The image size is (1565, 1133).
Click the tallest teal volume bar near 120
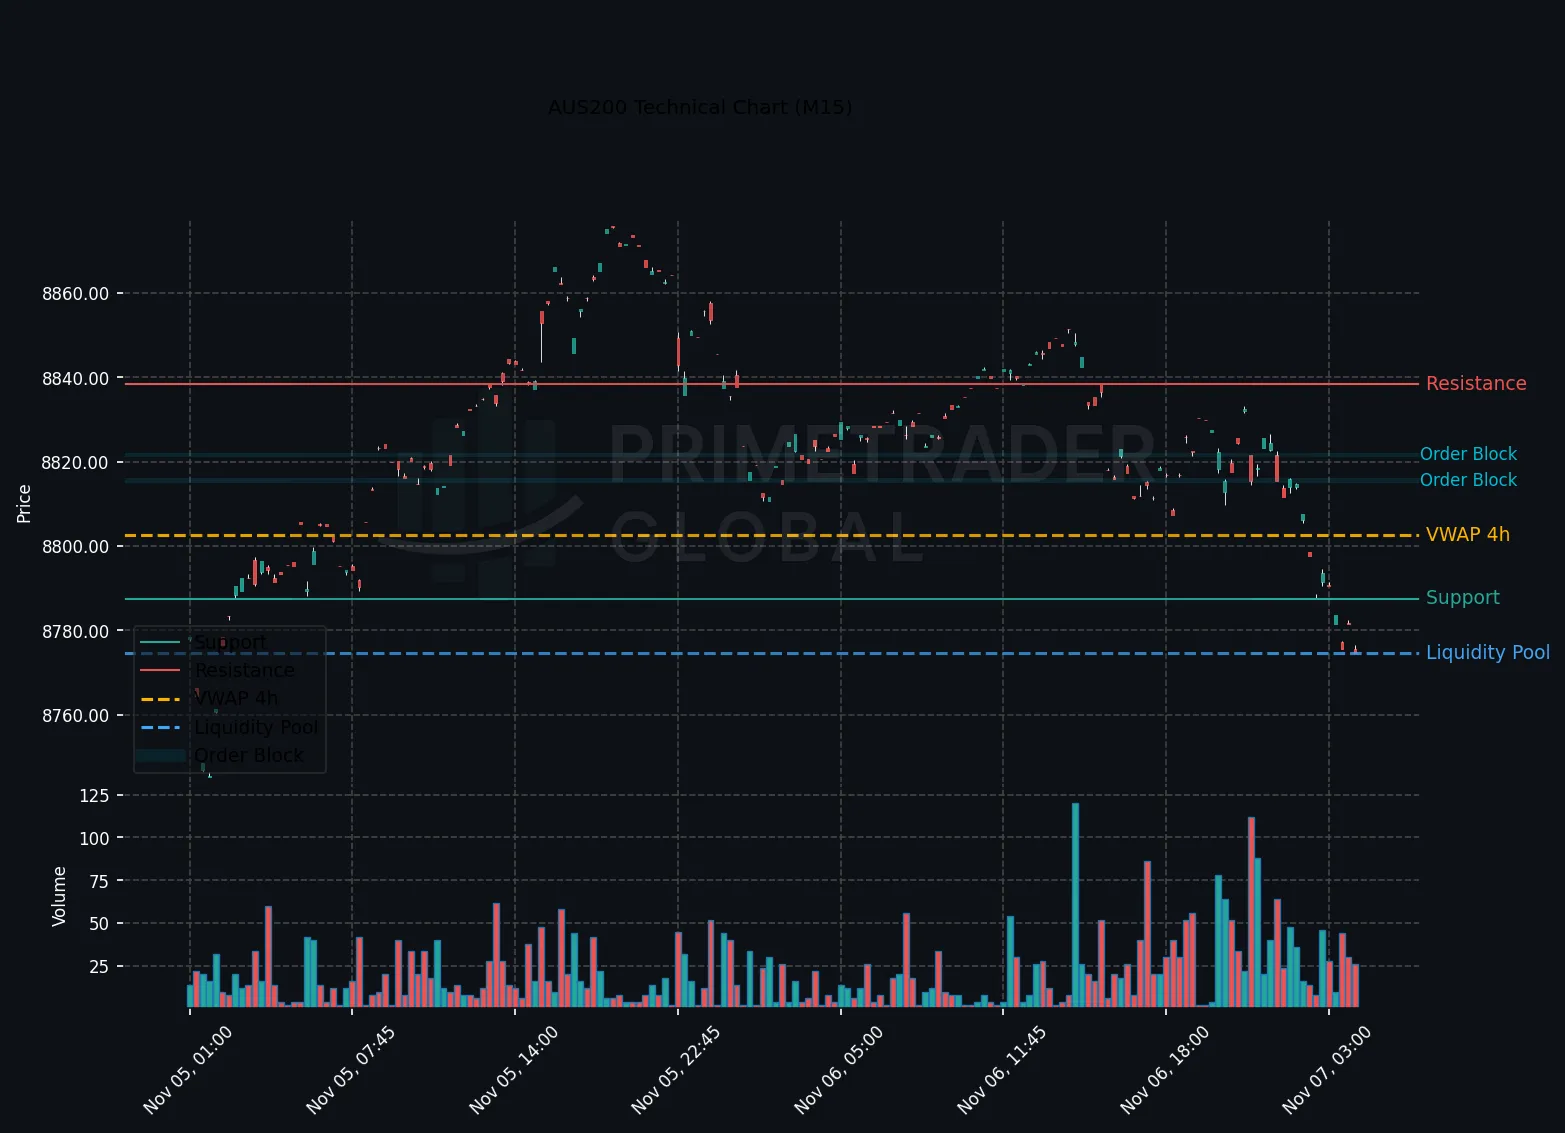pyautogui.click(x=1075, y=905)
